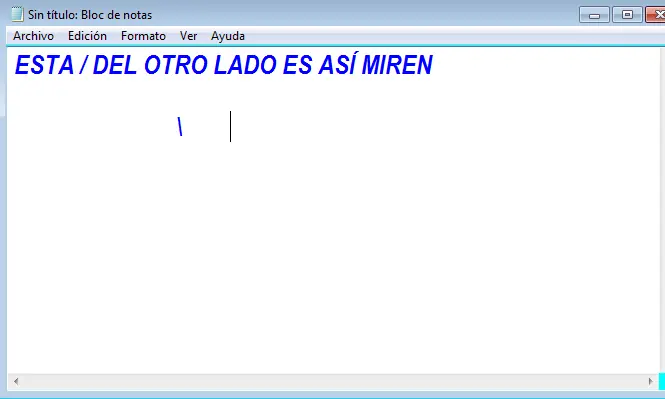This screenshot has width=665, height=399.
Task: Open the Edición menu
Action: click(x=87, y=36)
